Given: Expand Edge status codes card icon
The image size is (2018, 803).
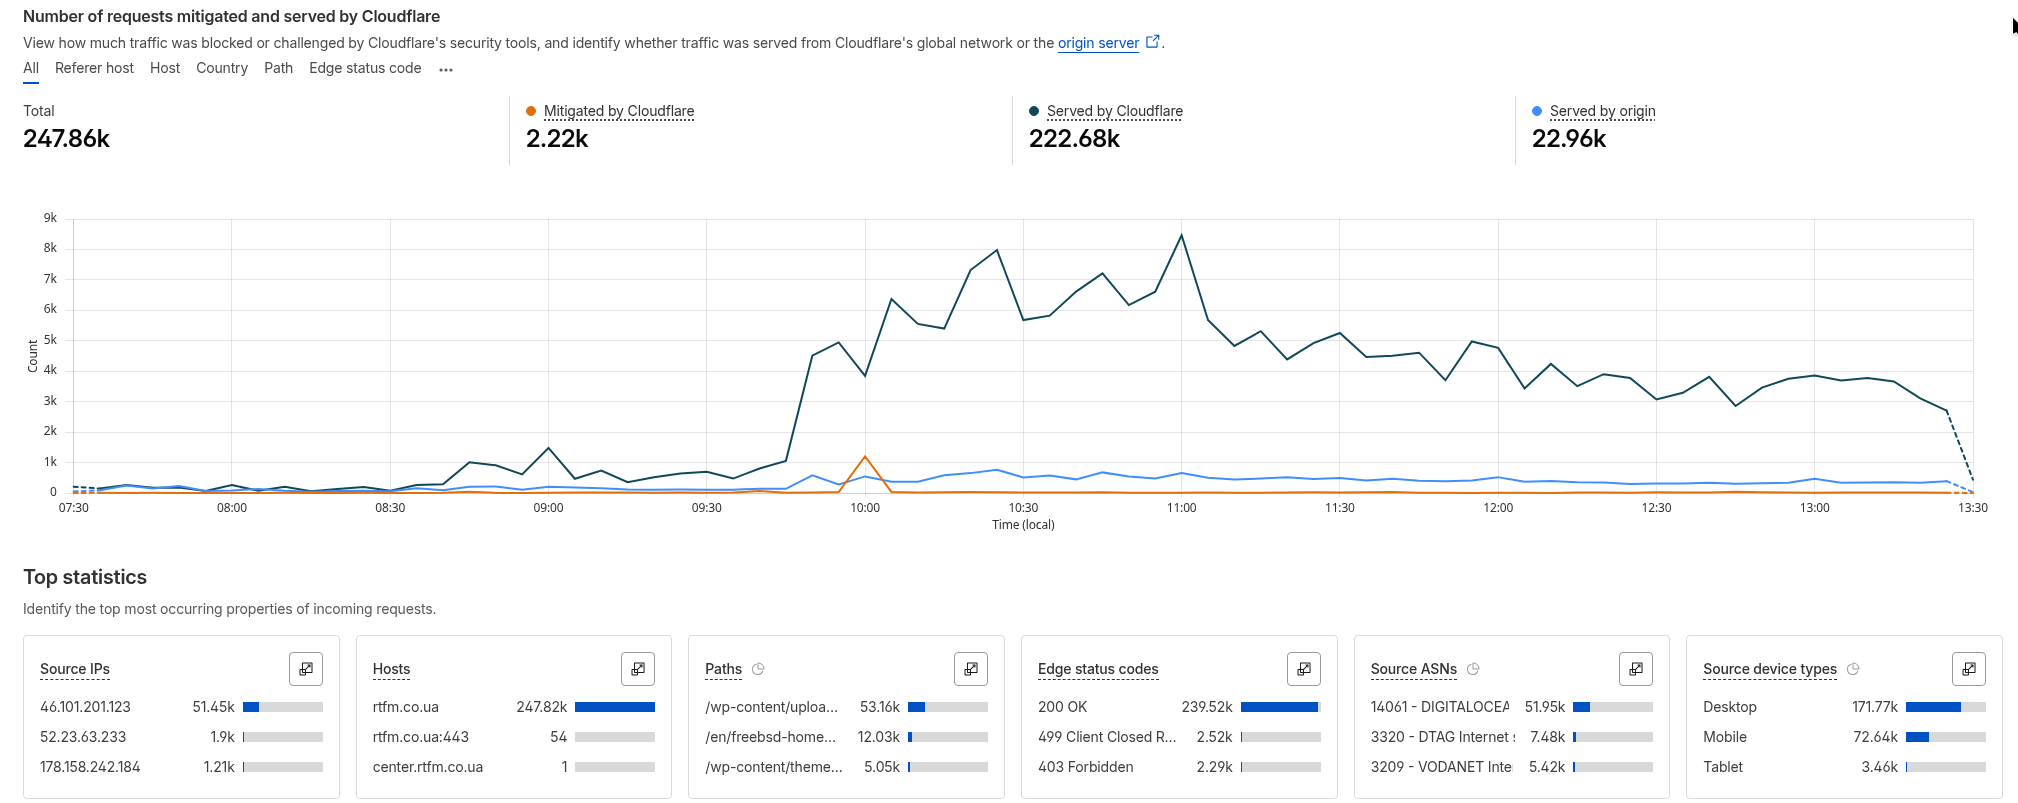Looking at the screenshot, I should point(1304,669).
